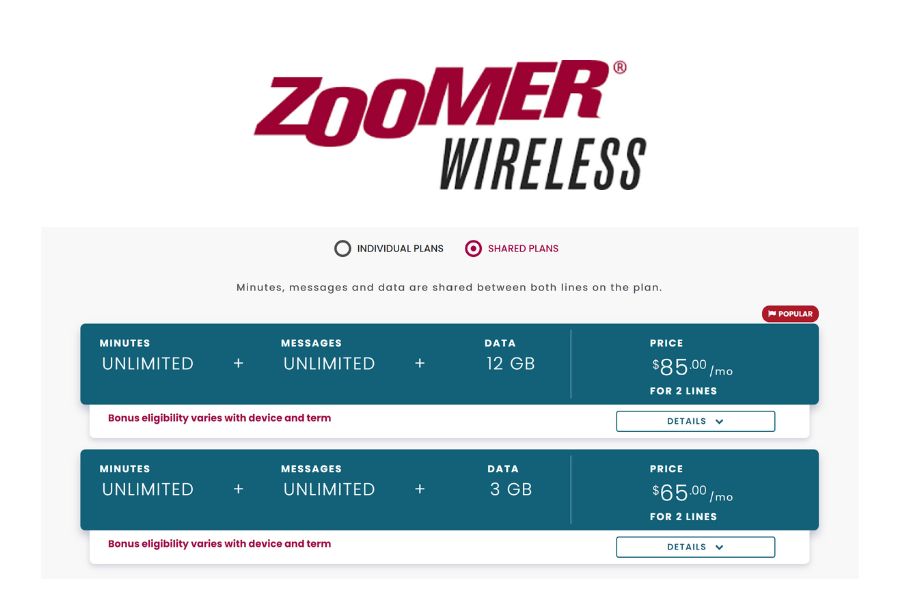Click the $65.00/mo price
This screenshot has height=600, width=900.
[693, 493]
